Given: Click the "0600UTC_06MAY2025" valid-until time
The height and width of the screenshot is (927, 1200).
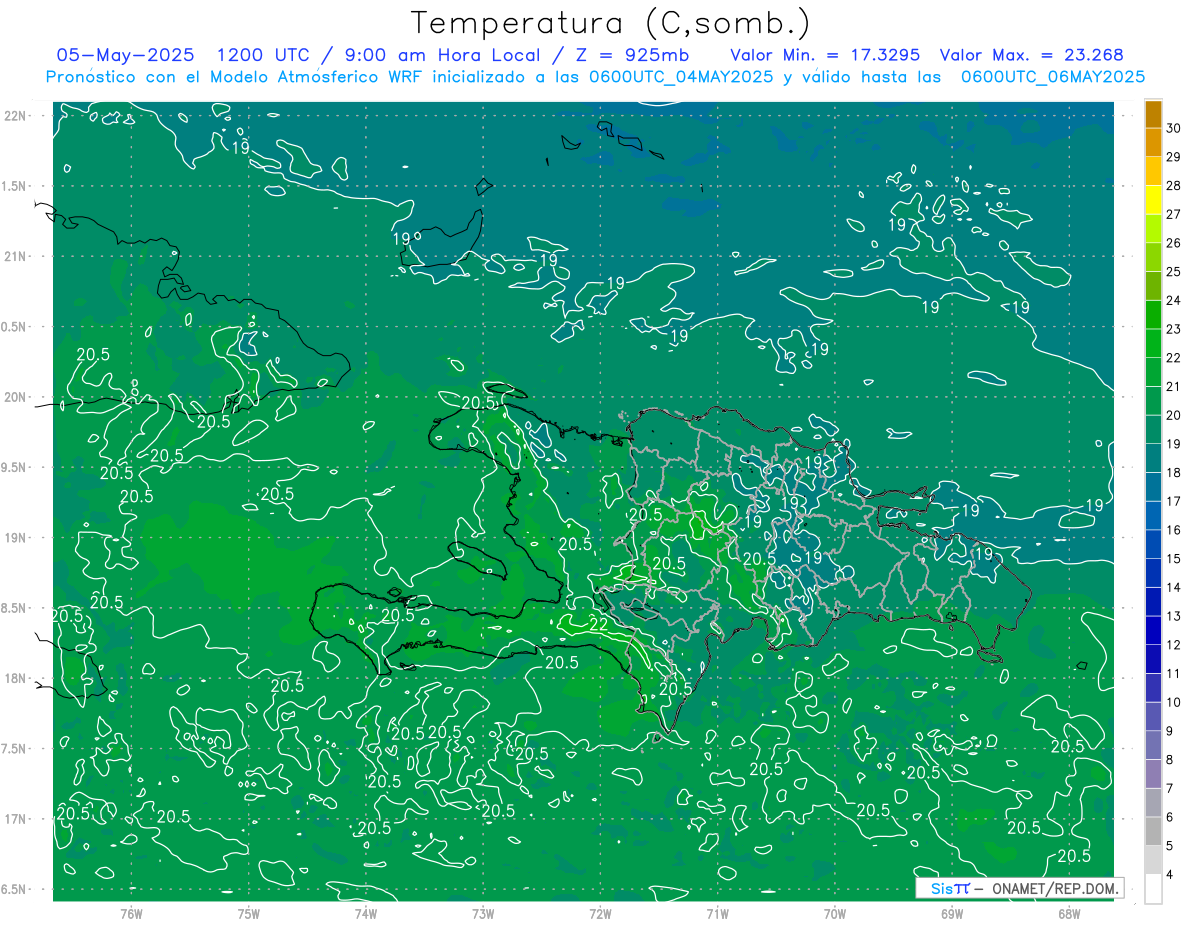Looking at the screenshot, I should pos(1053,76).
